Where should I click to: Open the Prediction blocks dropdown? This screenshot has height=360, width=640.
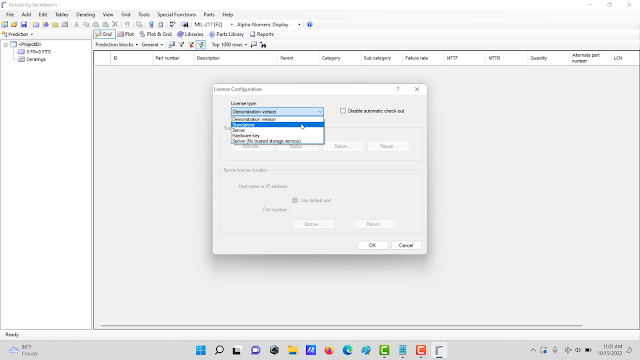(x=116, y=44)
